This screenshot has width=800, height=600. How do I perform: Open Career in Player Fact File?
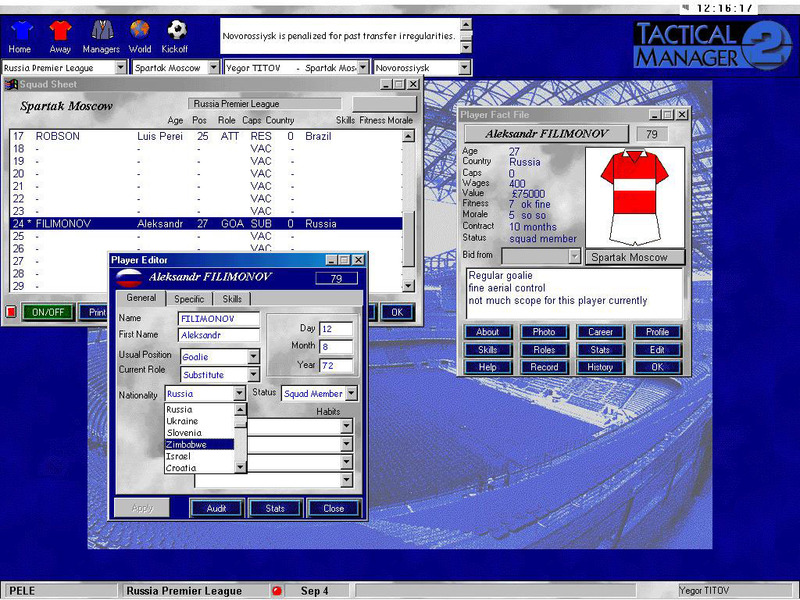click(x=600, y=332)
